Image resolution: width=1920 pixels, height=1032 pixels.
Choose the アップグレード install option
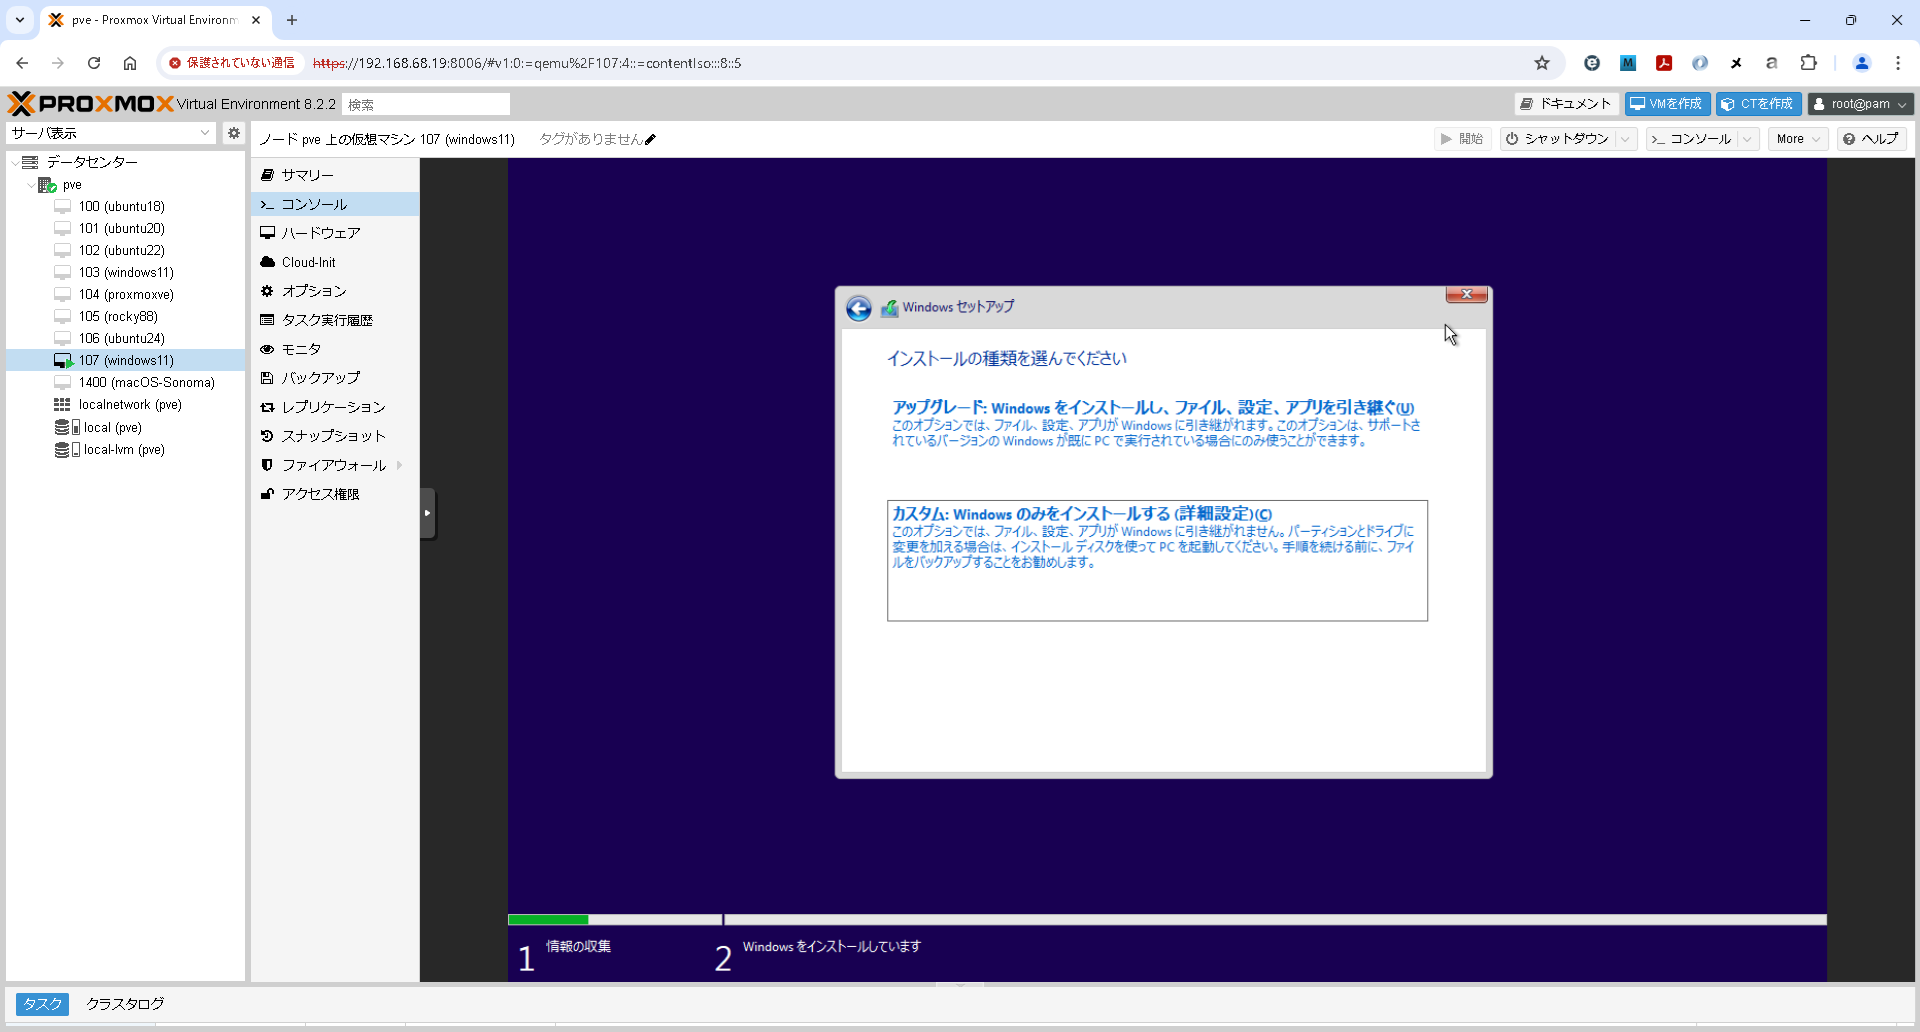tap(1156, 424)
